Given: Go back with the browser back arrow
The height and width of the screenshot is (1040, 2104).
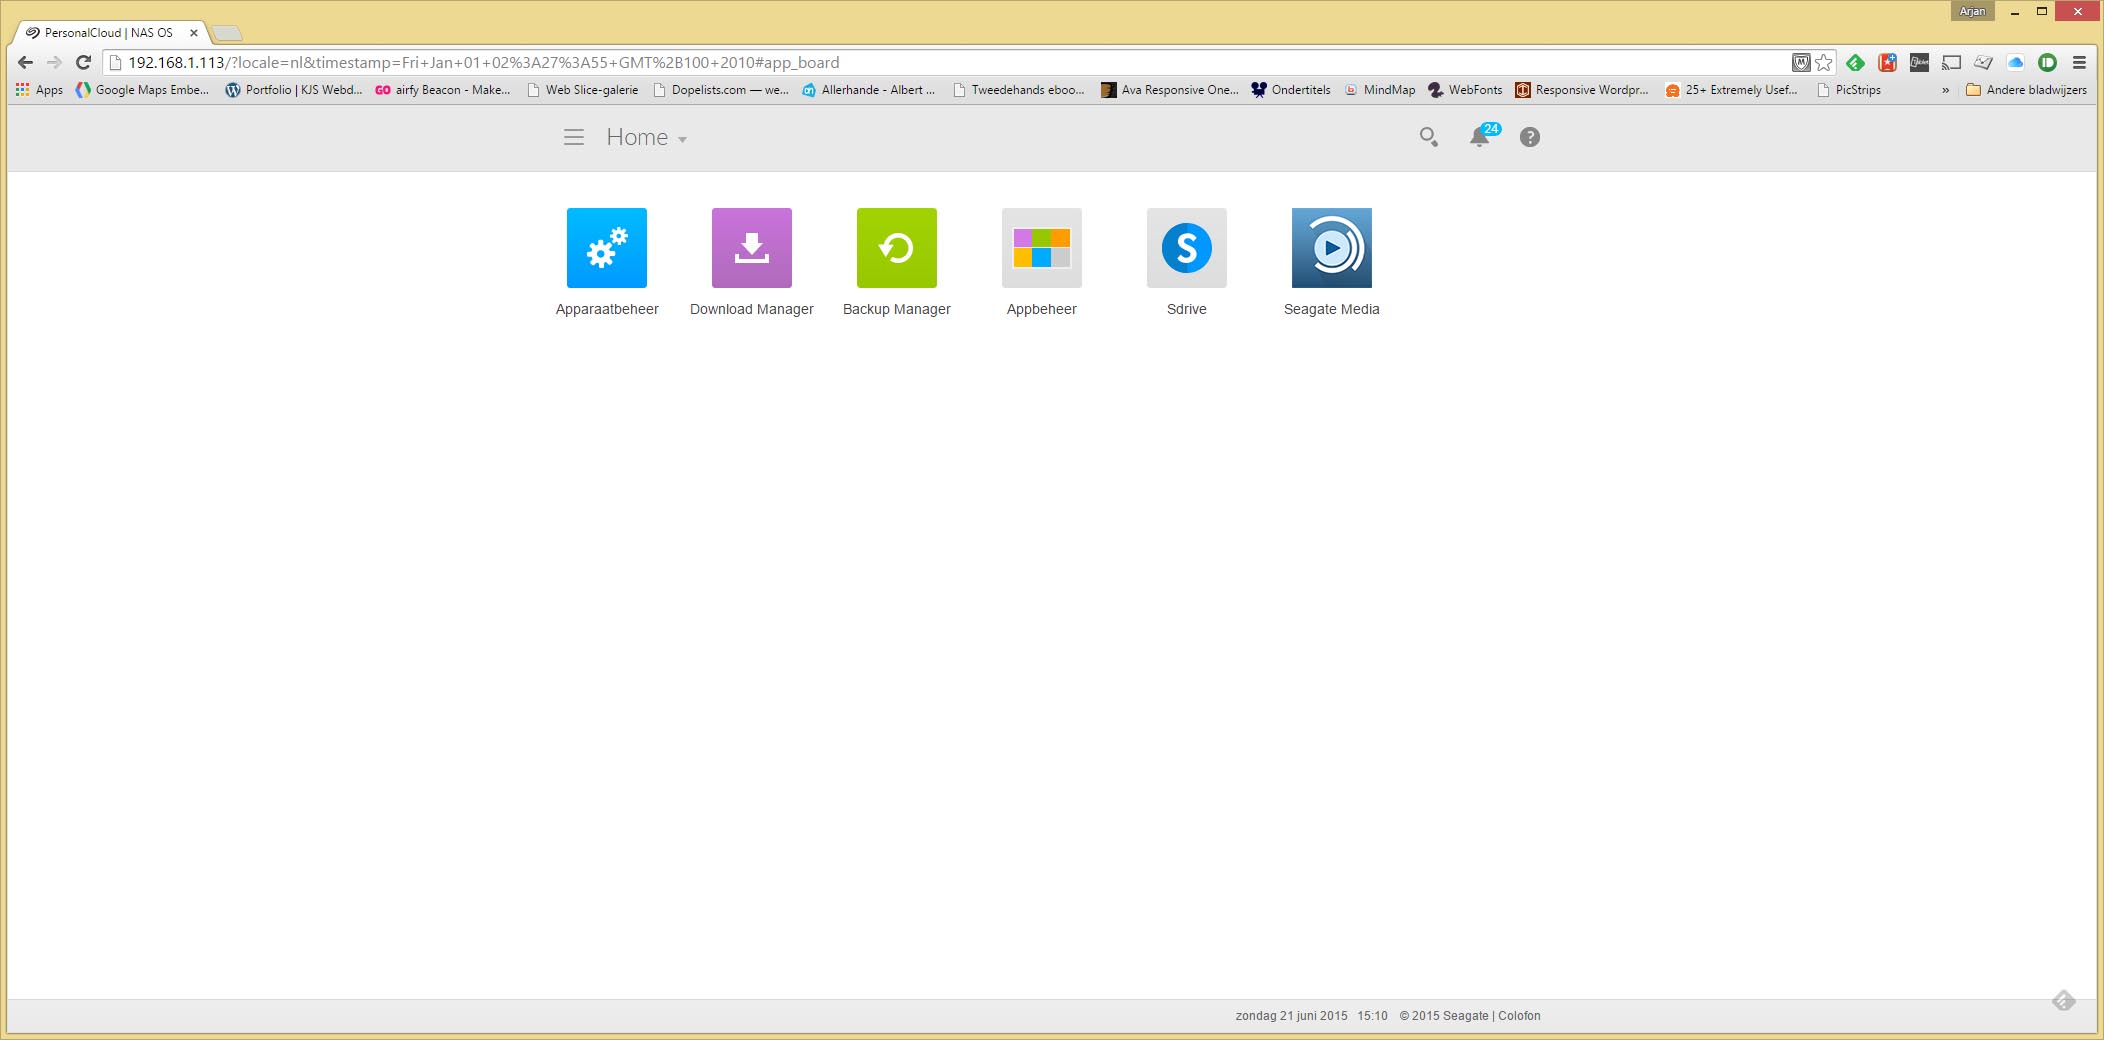Looking at the screenshot, I should 26,62.
